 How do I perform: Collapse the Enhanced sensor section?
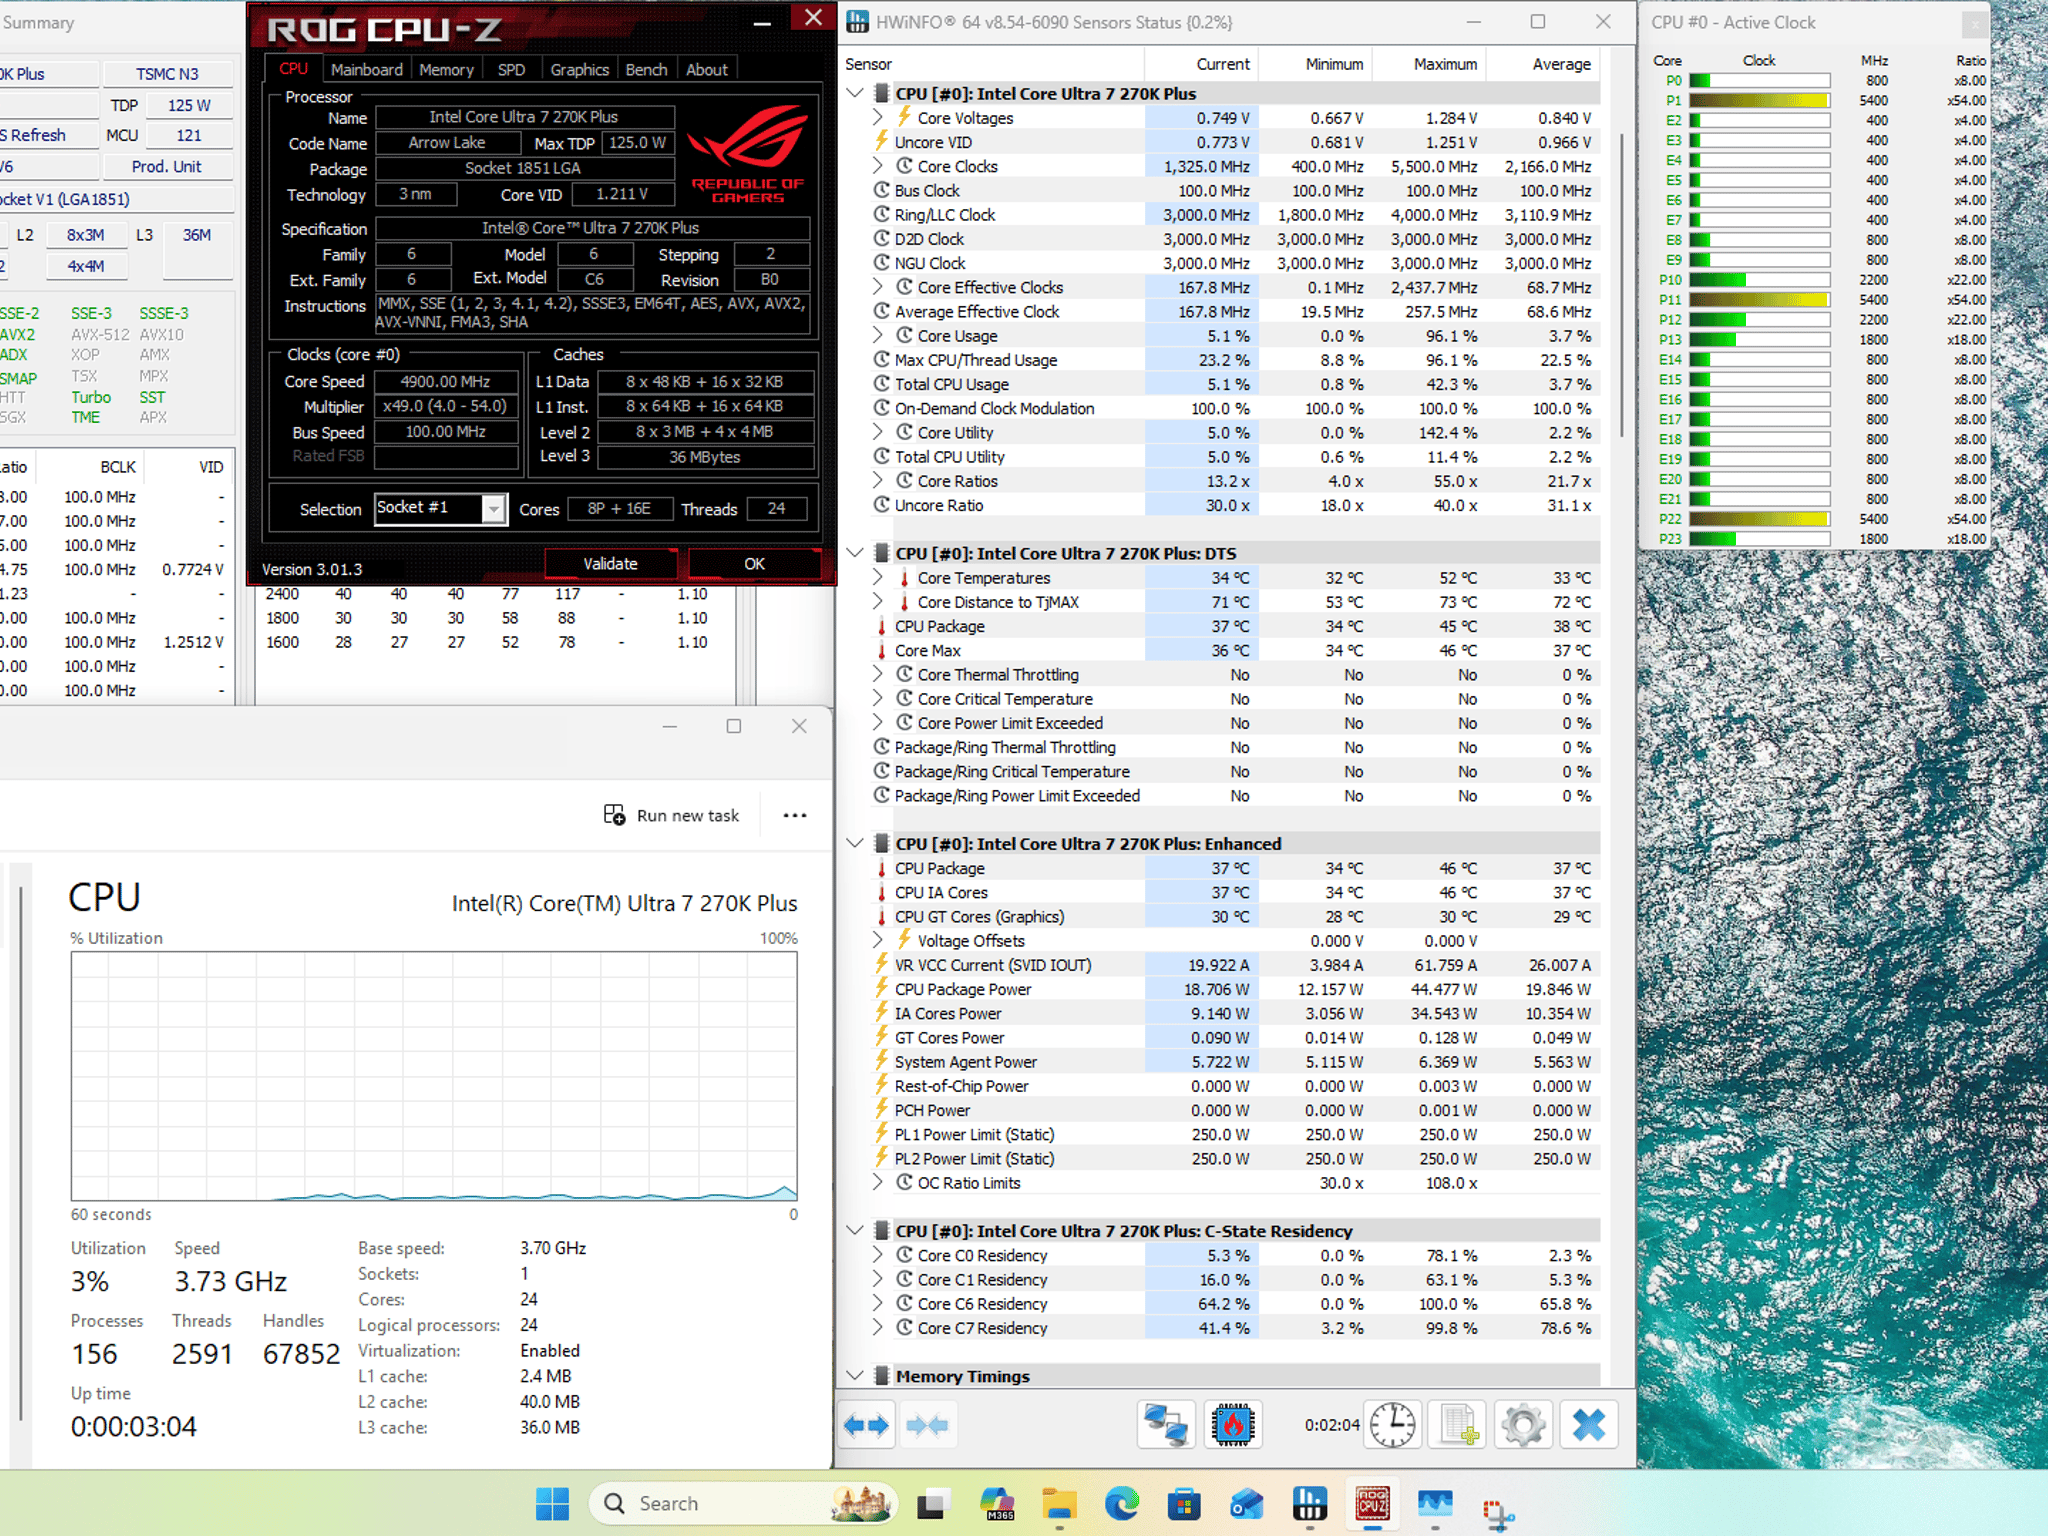coord(855,843)
